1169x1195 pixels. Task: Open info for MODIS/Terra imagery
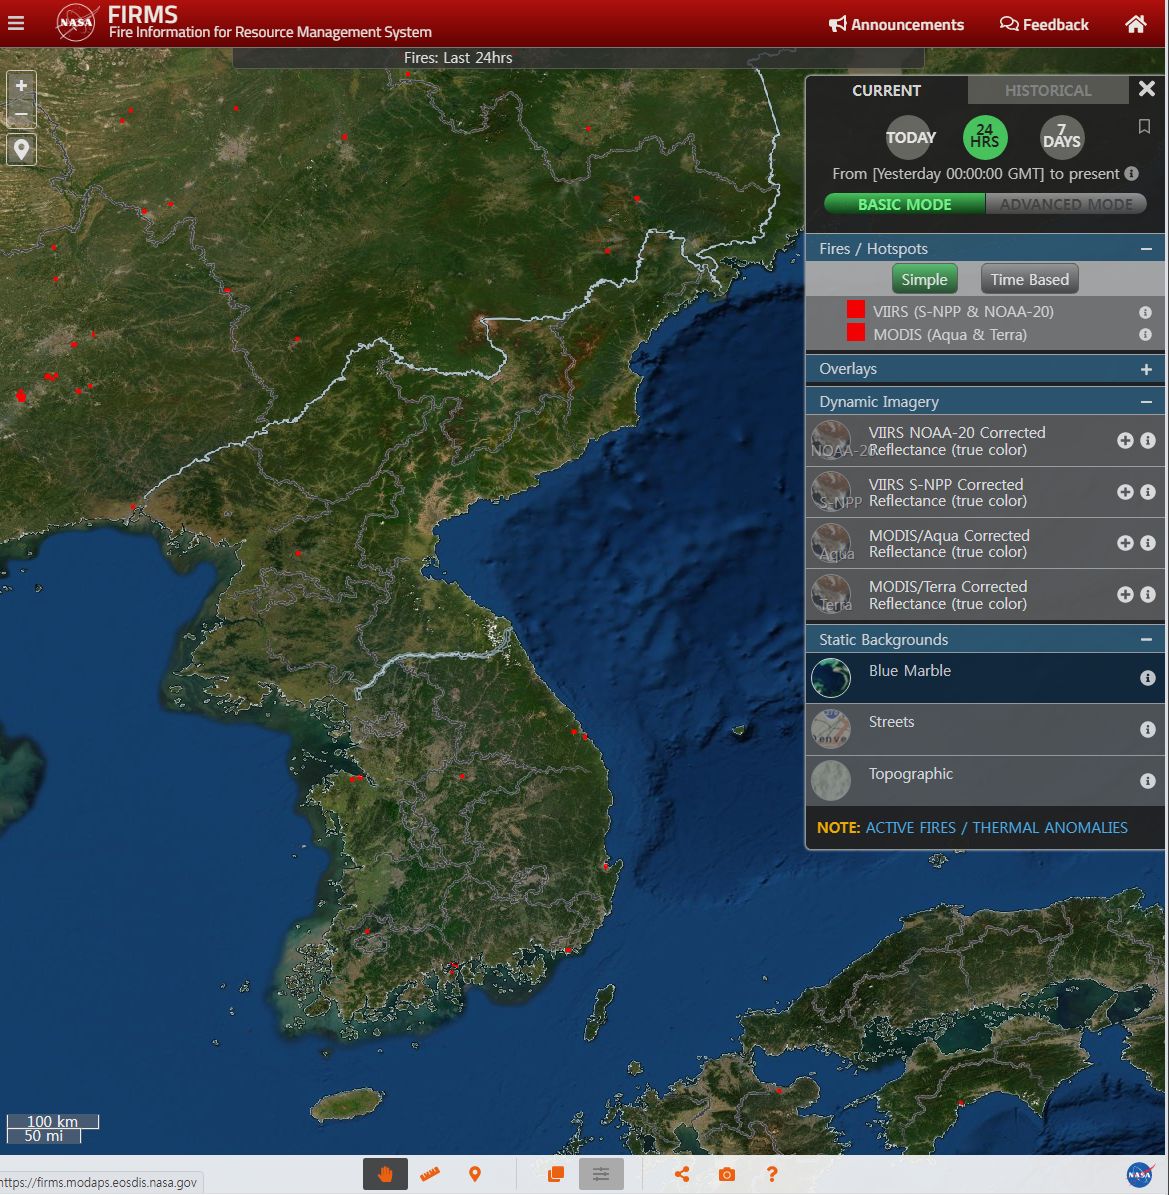point(1148,594)
